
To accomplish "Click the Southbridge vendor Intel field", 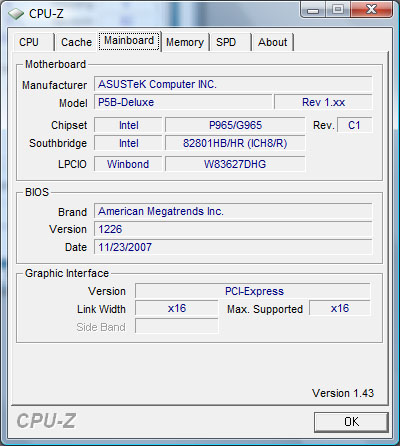I will point(128,143).
